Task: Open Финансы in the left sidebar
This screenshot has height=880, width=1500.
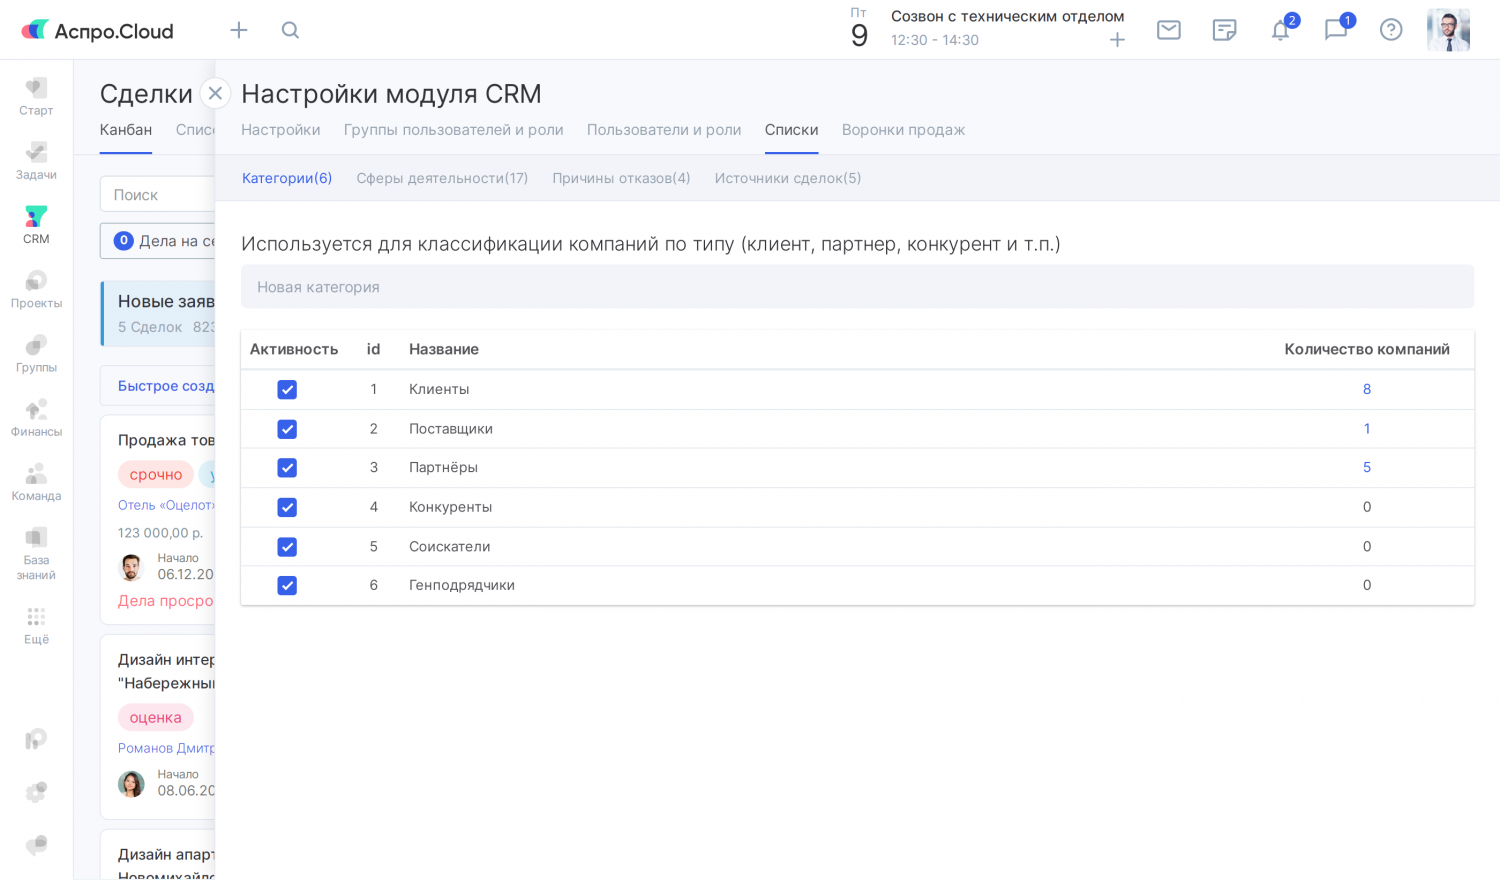Action: coord(36,417)
